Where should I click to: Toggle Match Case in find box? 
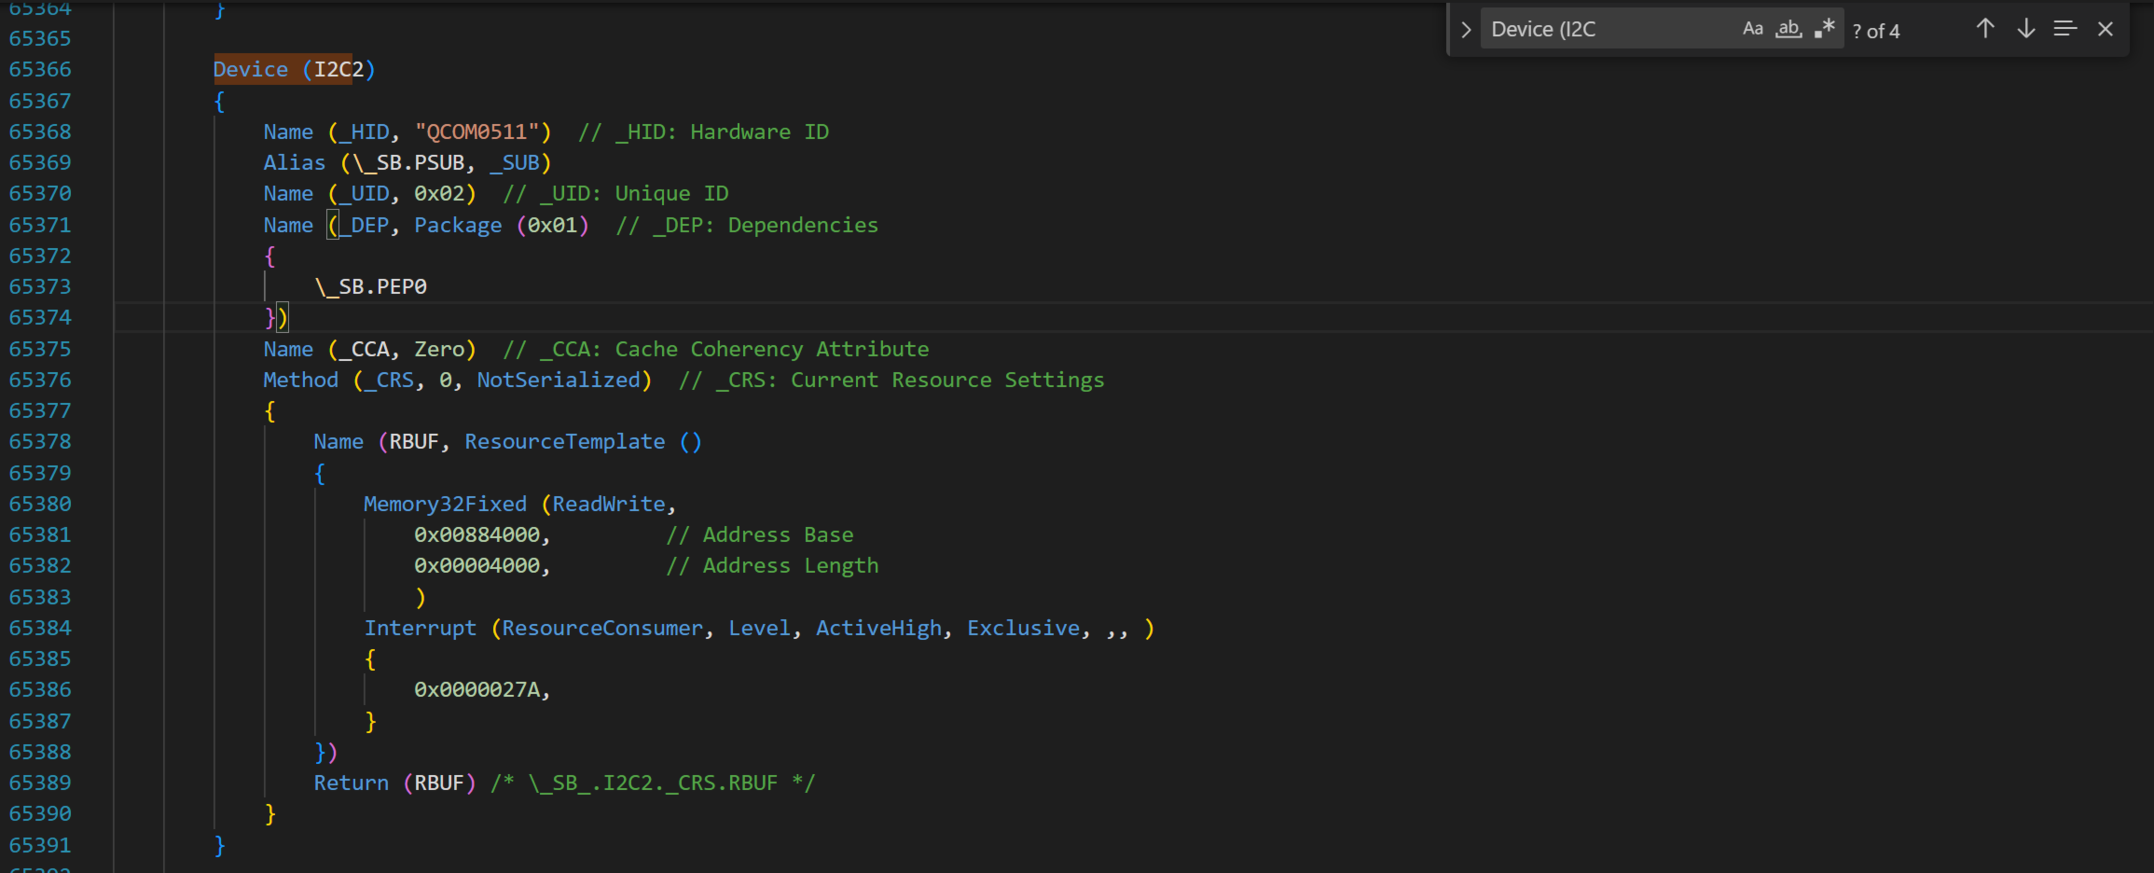click(x=1752, y=29)
